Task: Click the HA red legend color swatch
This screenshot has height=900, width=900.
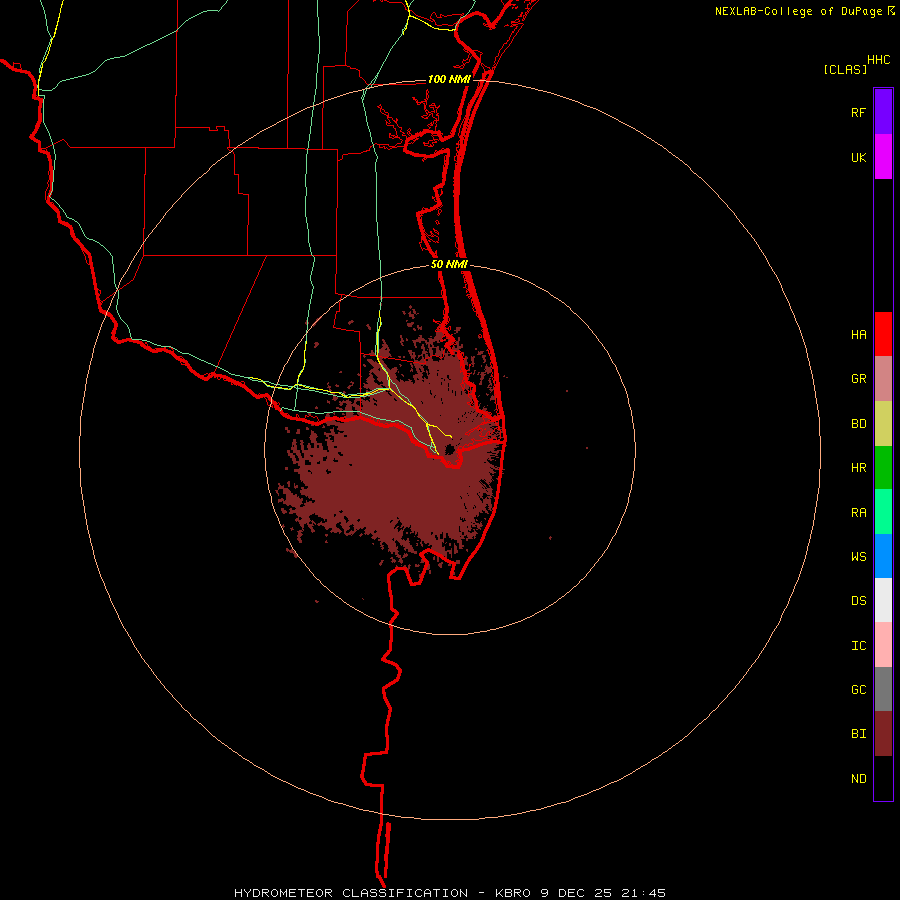Action: click(883, 334)
